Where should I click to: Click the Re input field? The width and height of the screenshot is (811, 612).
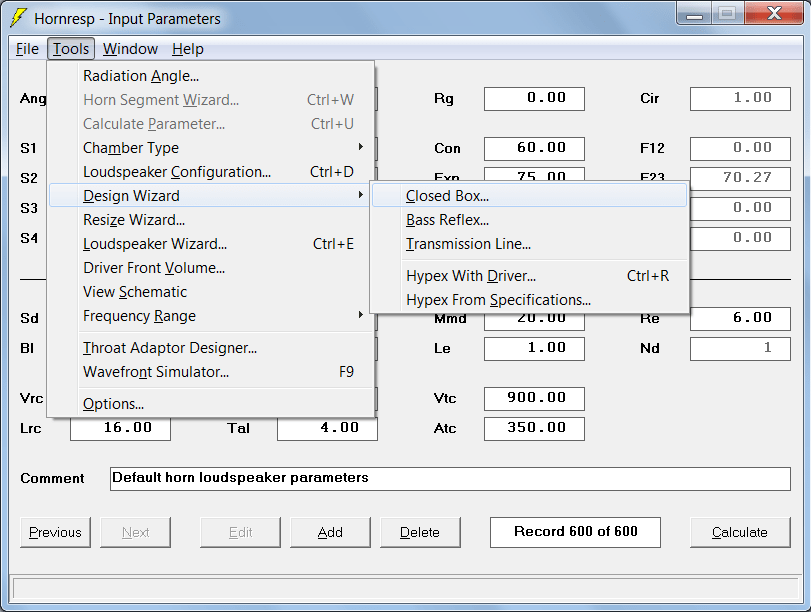point(740,318)
